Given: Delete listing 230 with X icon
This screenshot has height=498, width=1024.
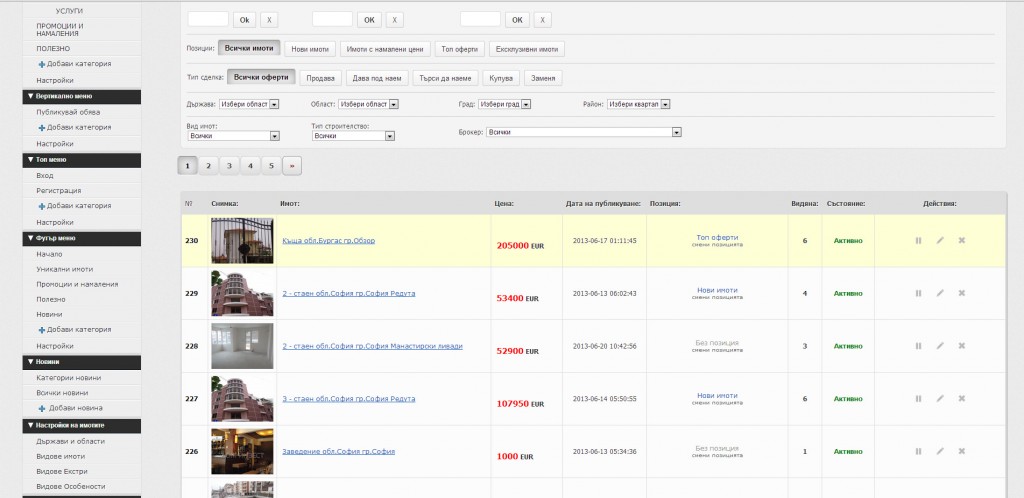Looking at the screenshot, I should click(x=961, y=240).
